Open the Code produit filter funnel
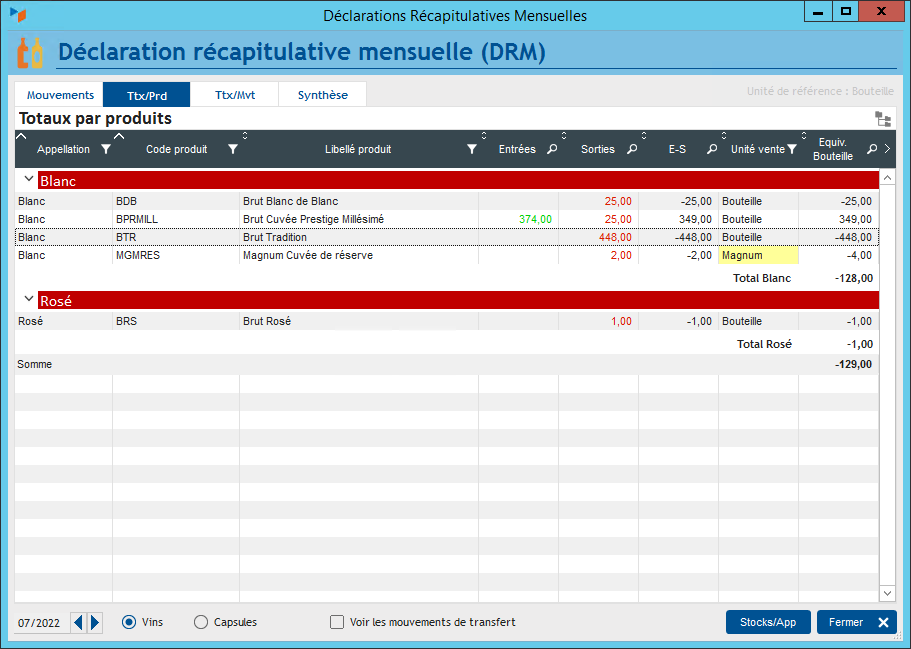Image resolution: width=911 pixels, height=649 pixels. (232, 149)
